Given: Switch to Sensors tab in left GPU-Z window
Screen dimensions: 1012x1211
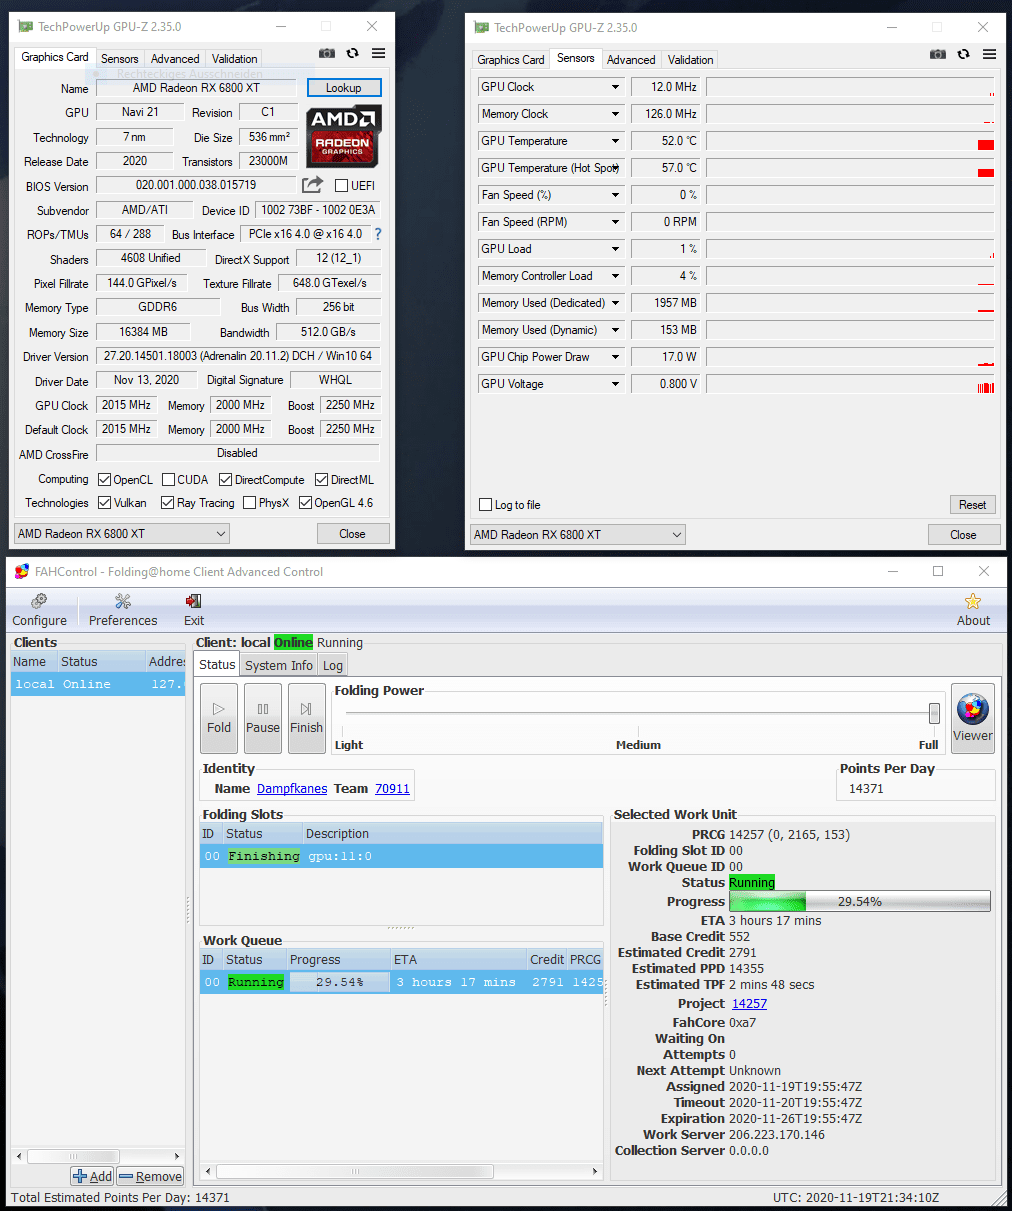Looking at the screenshot, I should tap(119, 59).
